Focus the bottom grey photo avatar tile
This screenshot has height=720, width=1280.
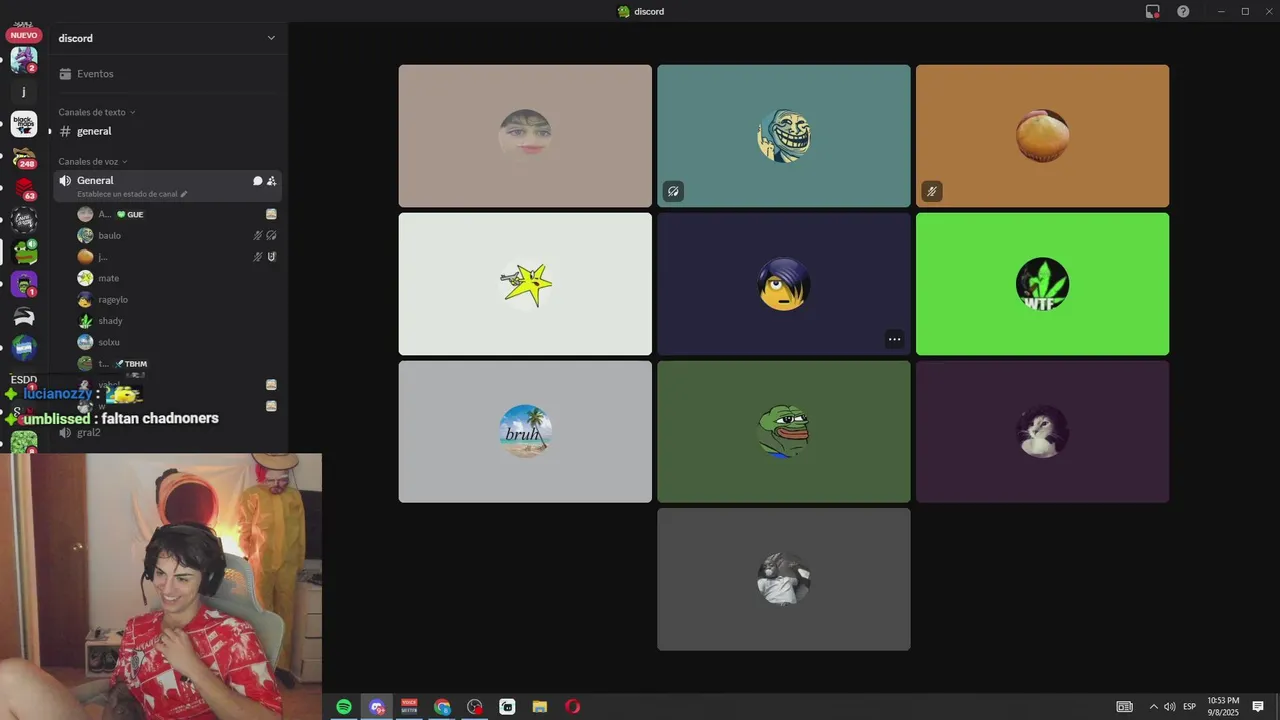click(x=784, y=579)
